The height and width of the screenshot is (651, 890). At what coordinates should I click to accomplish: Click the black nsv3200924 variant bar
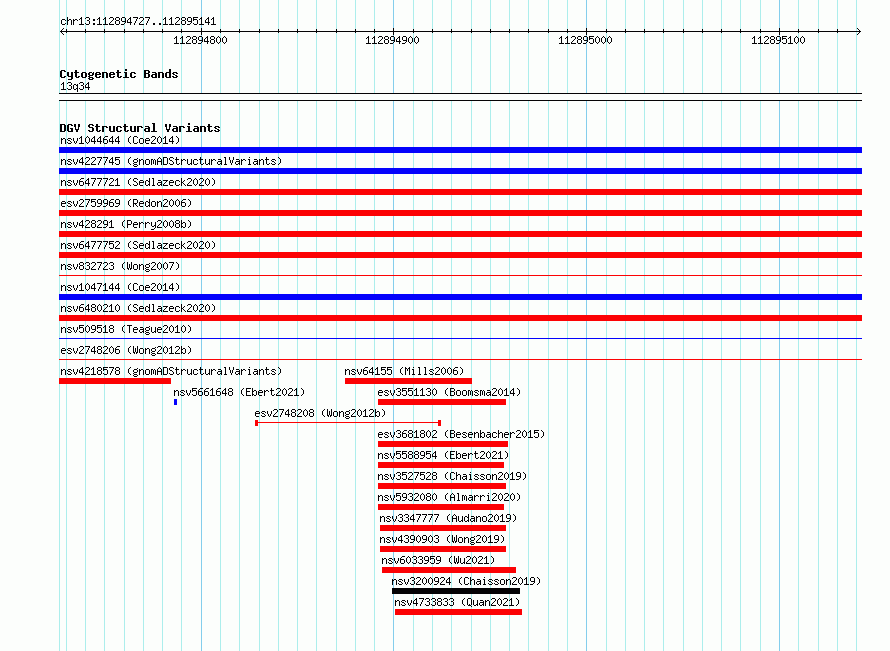pos(456,591)
